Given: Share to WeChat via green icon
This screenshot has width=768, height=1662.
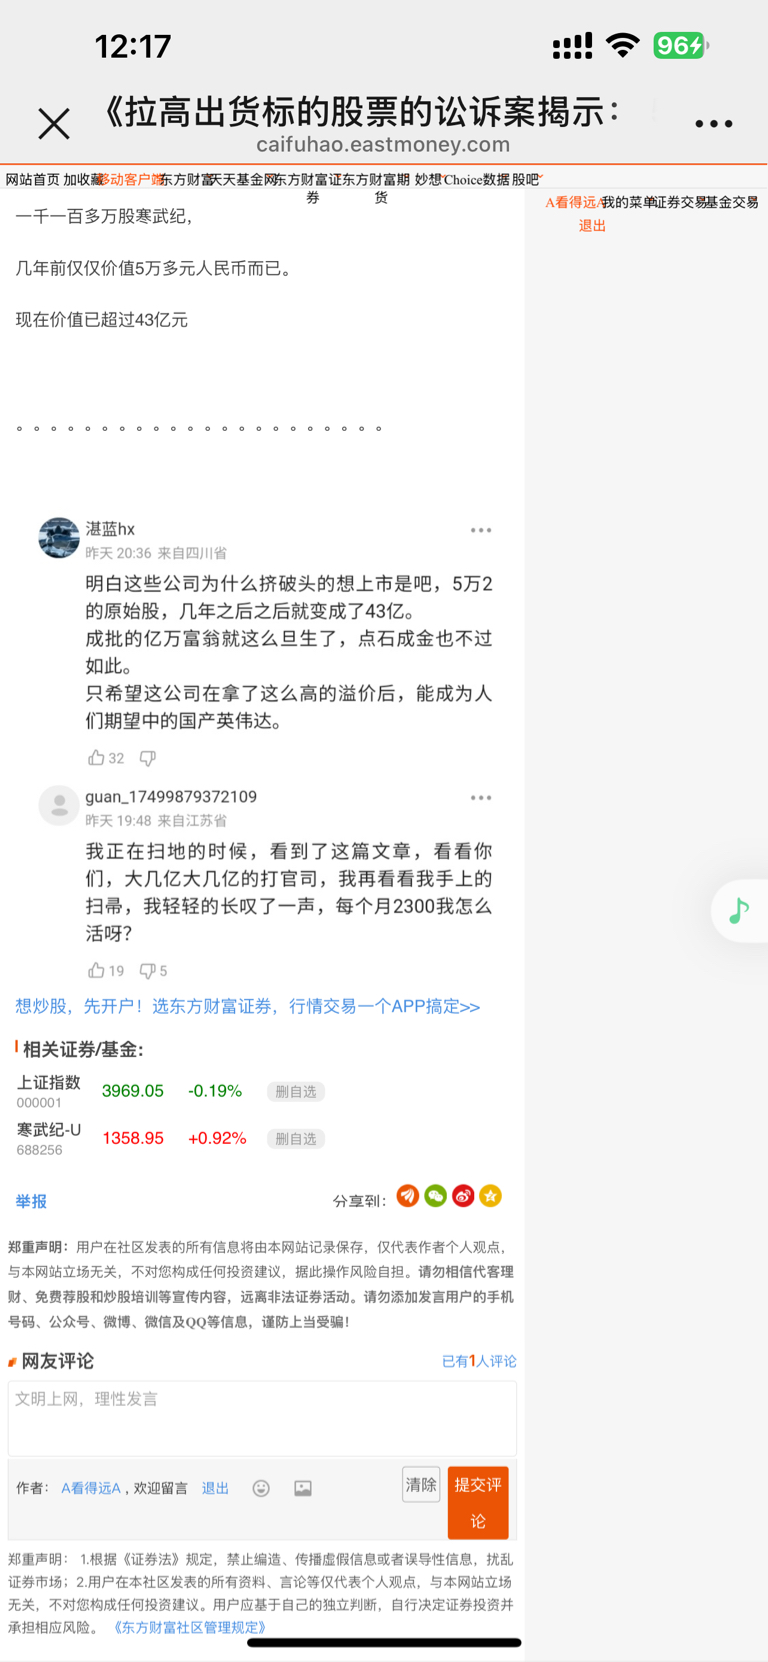Looking at the screenshot, I should pos(435,1196).
